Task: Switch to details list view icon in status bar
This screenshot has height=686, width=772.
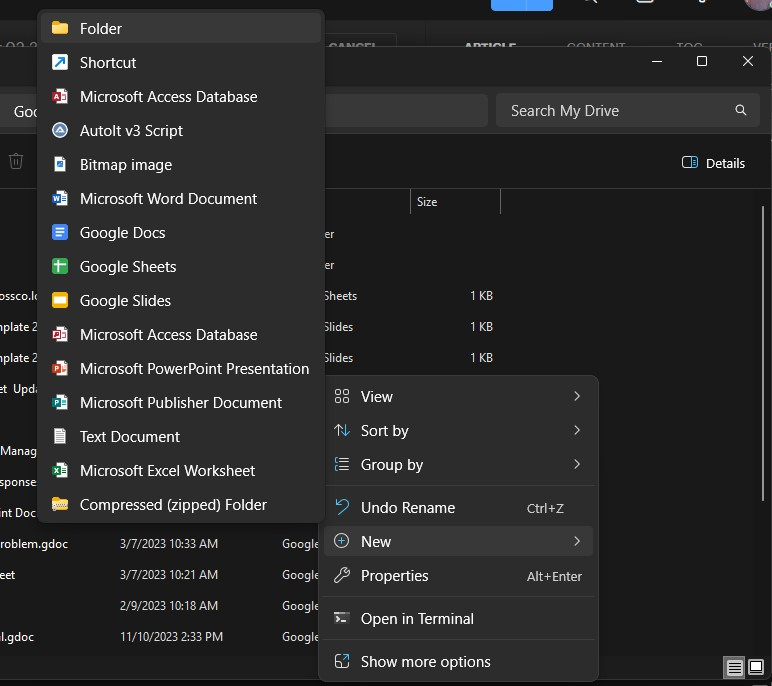Action: coord(734,668)
